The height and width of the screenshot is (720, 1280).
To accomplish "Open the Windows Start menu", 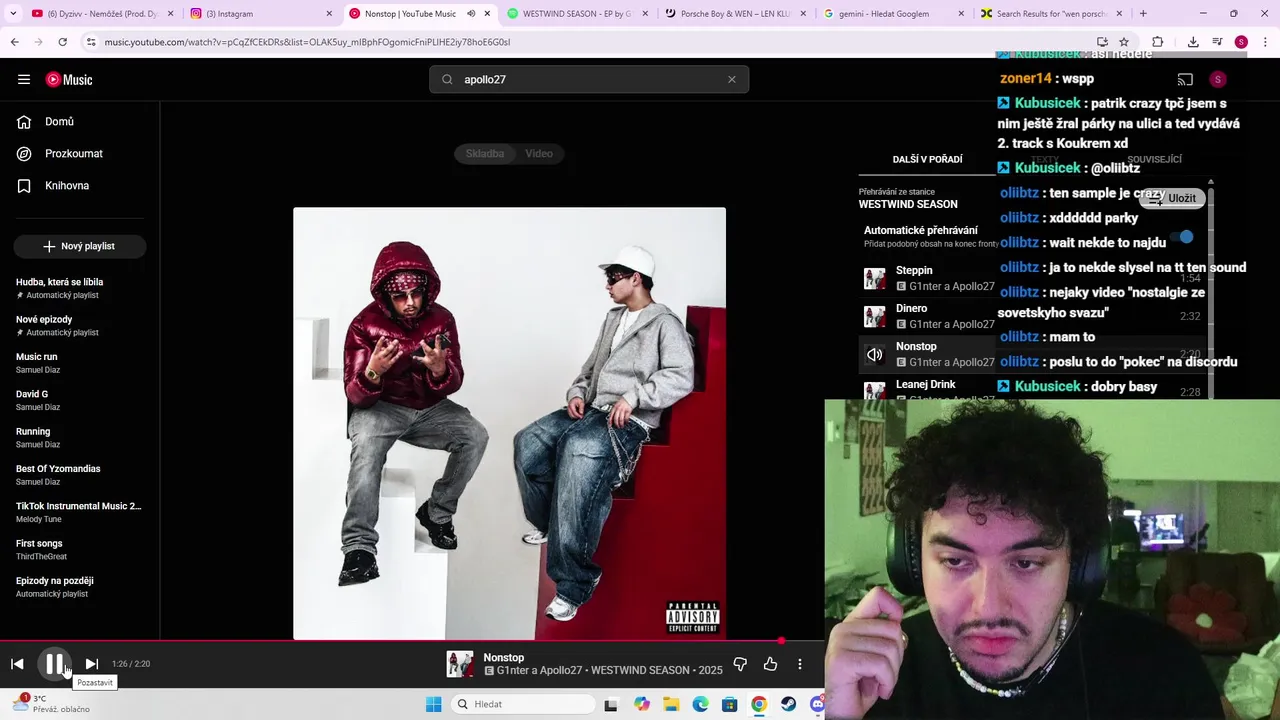I will point(433,704).
